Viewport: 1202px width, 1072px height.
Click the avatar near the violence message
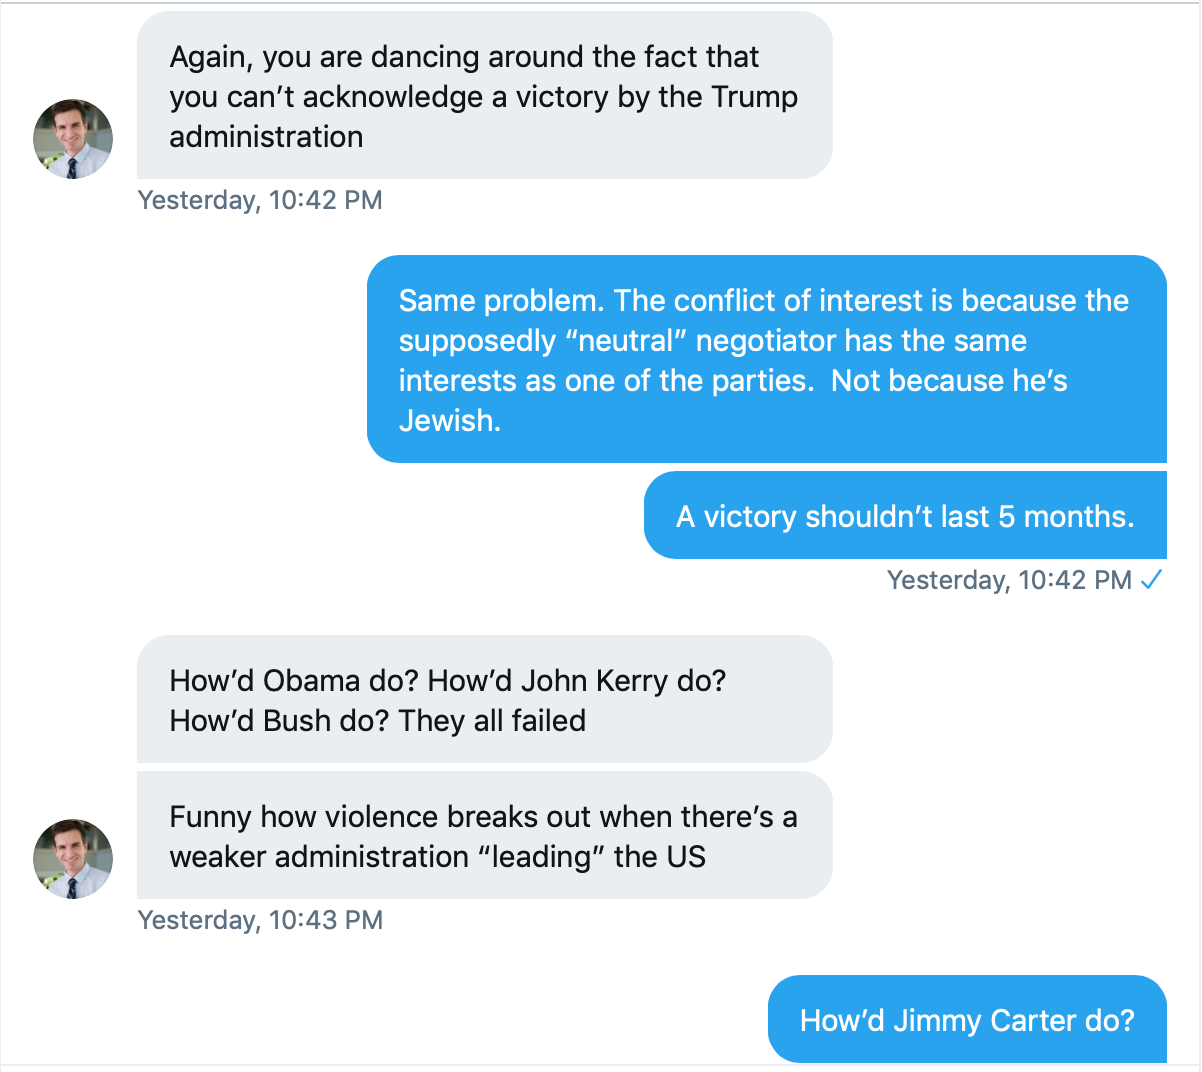tap(73, 858)
